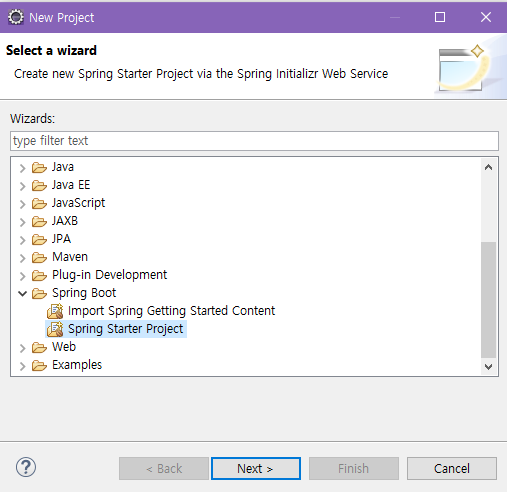The image size is (507, 492).
Task: Click the JavaScript folder icon
Action: click(x=39, y=203)
